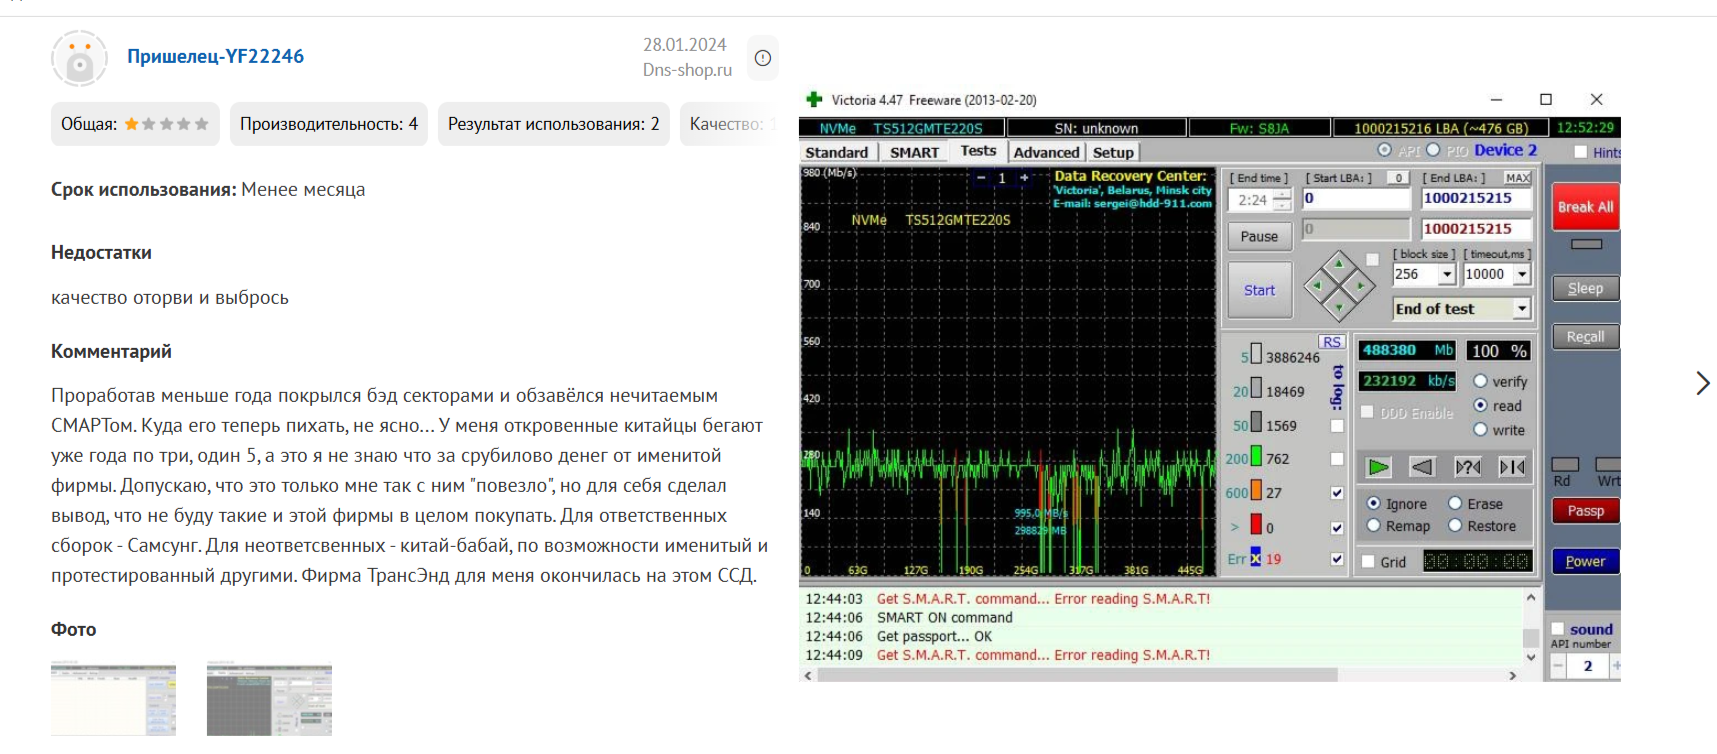
Task: Open the first review photo thumbnail
Action: tap(113, 700)
